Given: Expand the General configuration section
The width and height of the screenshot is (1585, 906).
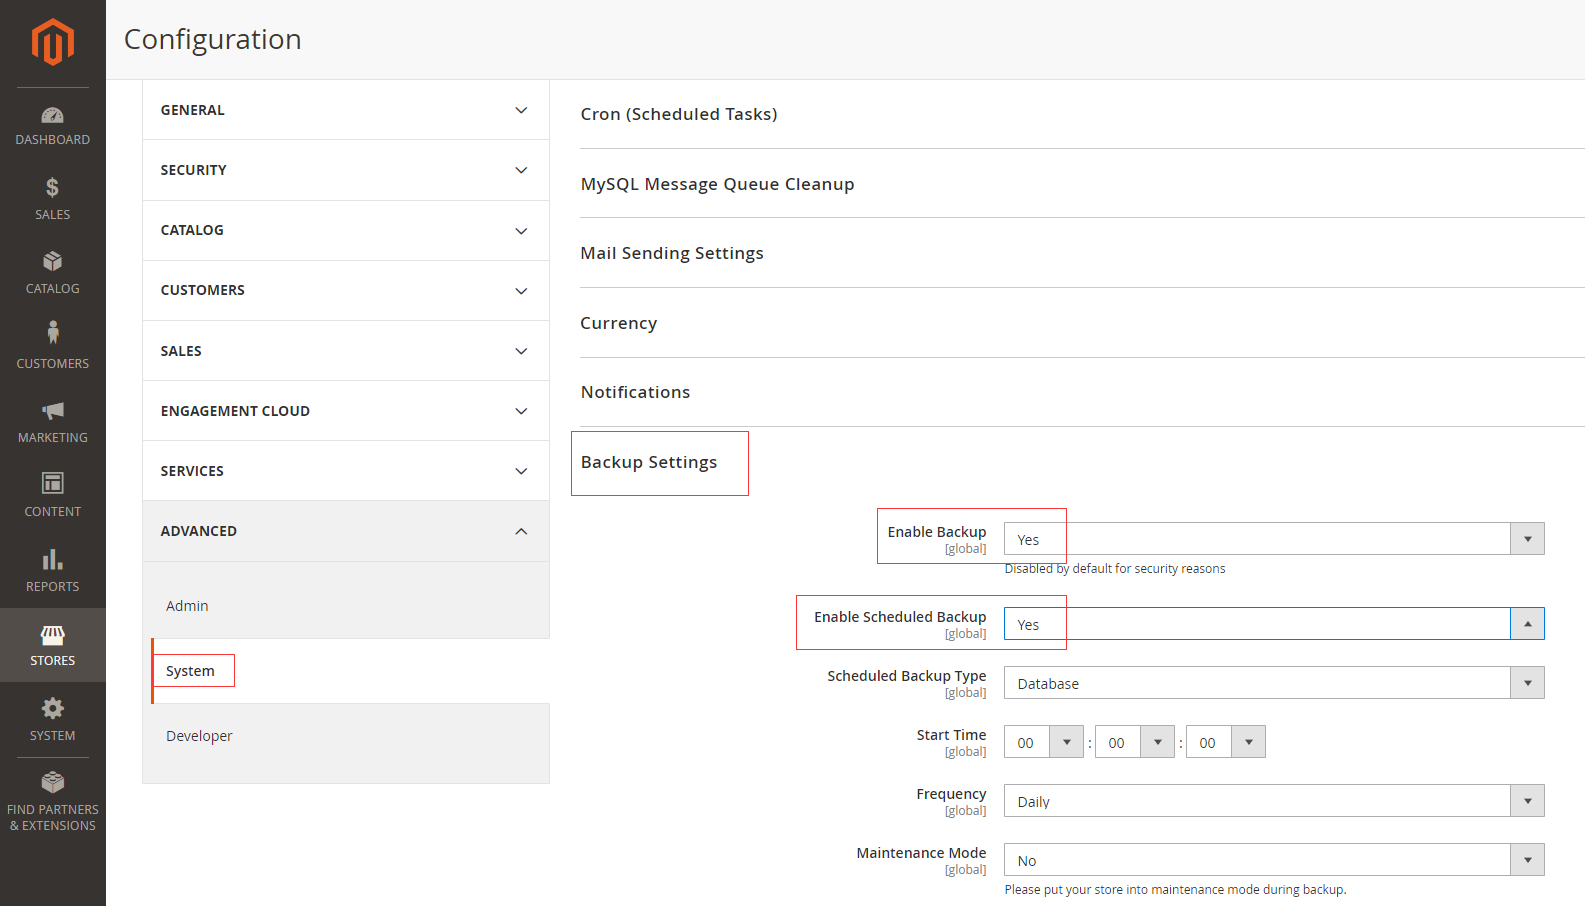Looking at the screenshot, I should (345, 110).
